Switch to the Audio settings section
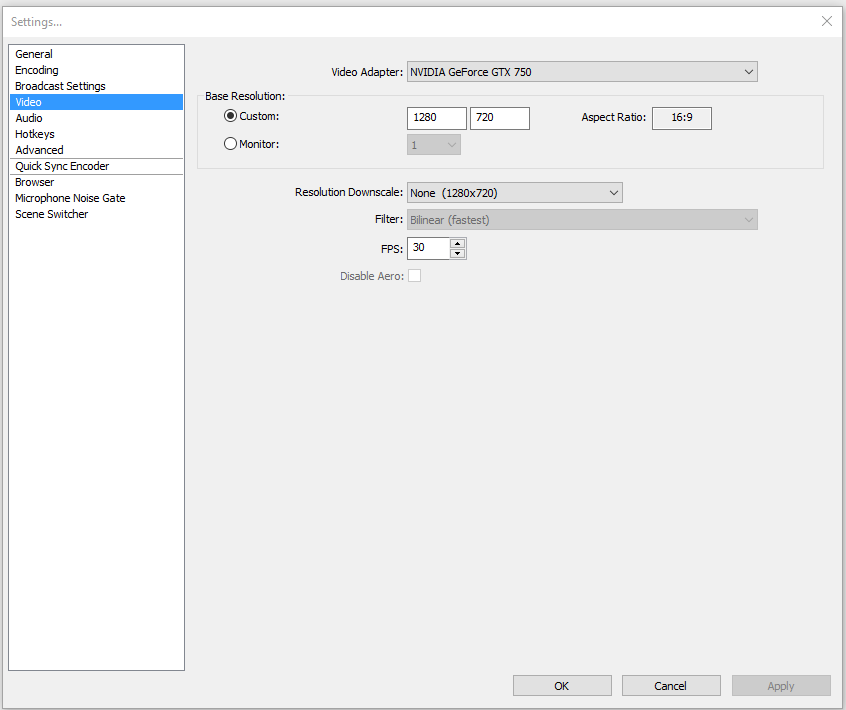Viewport: 846px width, 710px height. [x=96, y=118]
